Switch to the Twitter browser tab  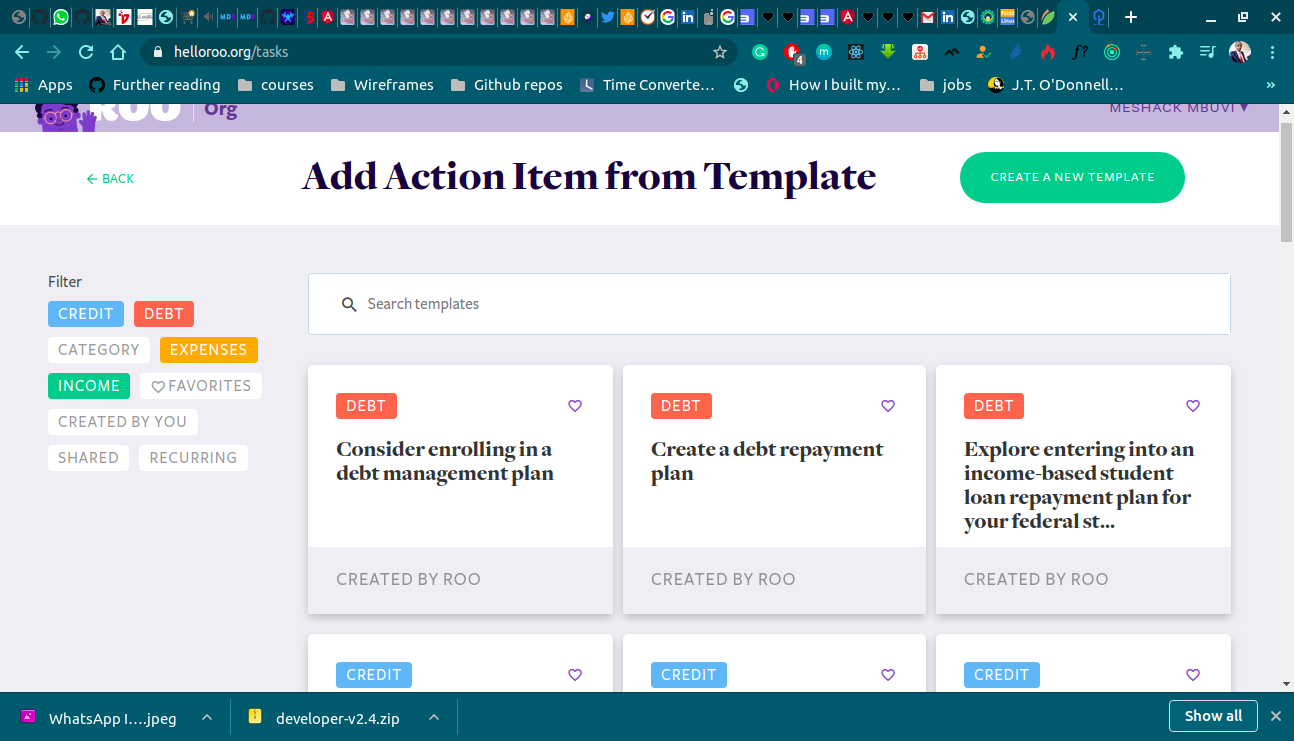coord(607,17)
